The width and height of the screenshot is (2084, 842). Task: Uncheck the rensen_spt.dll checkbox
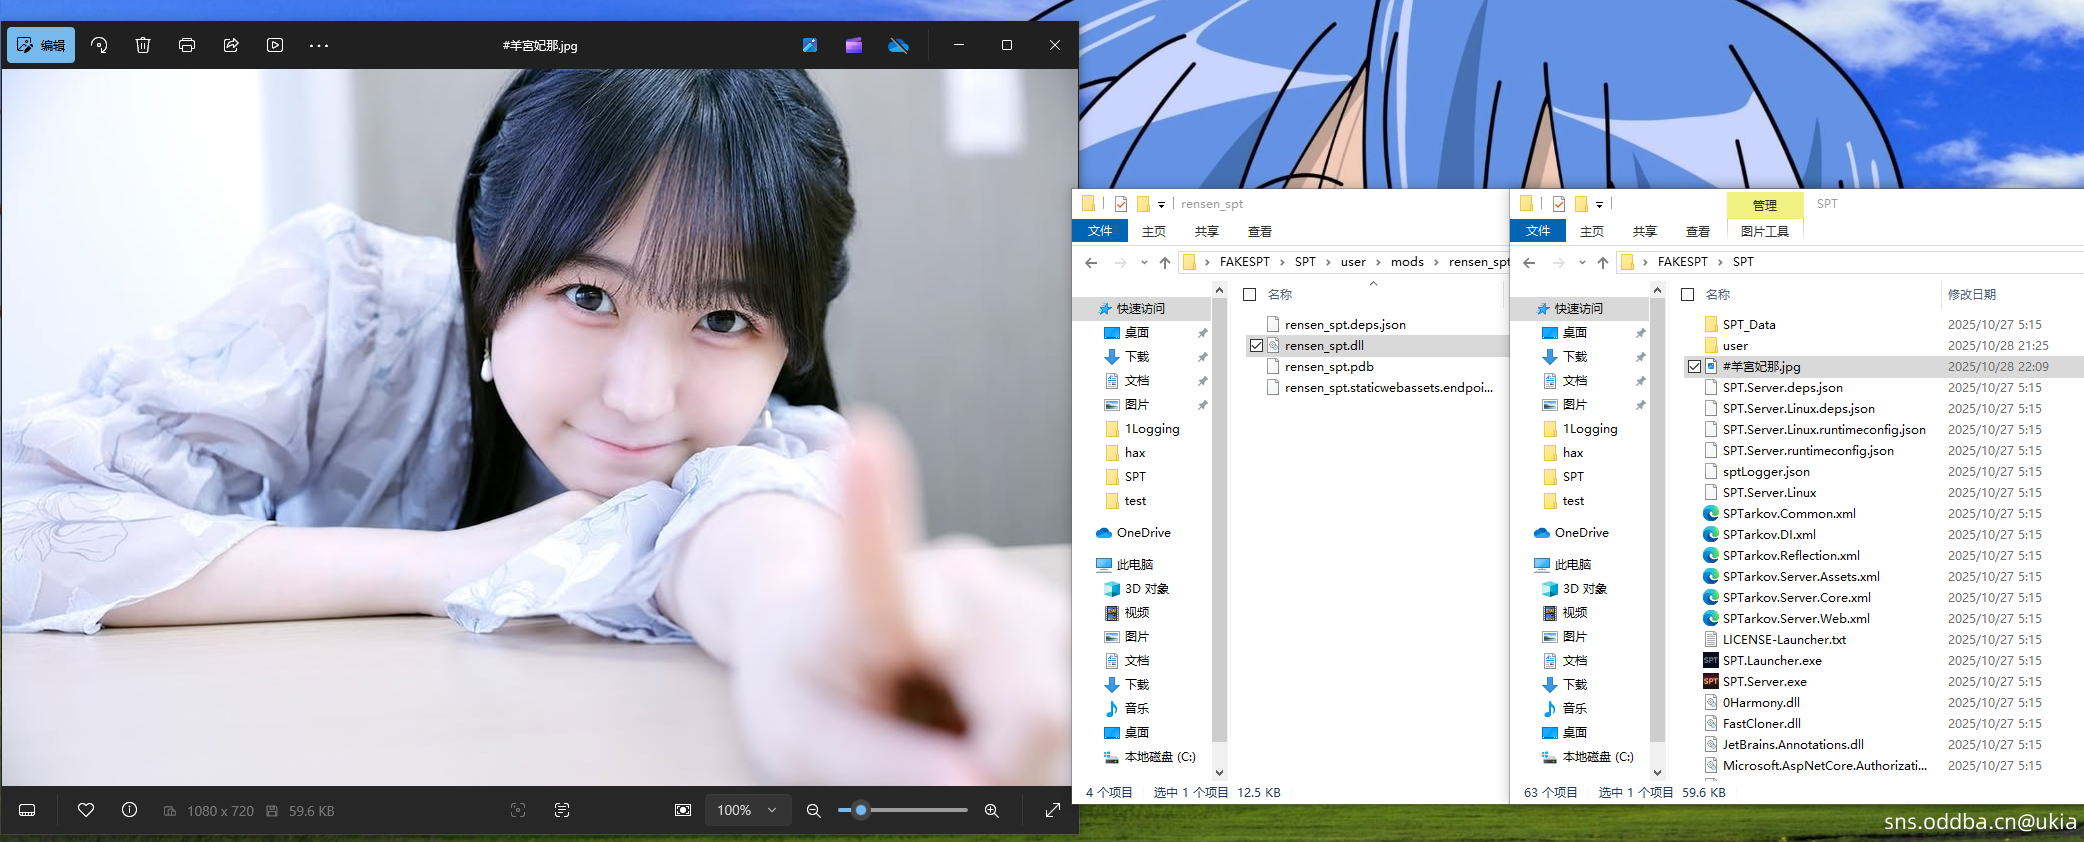click(1256, 346)
